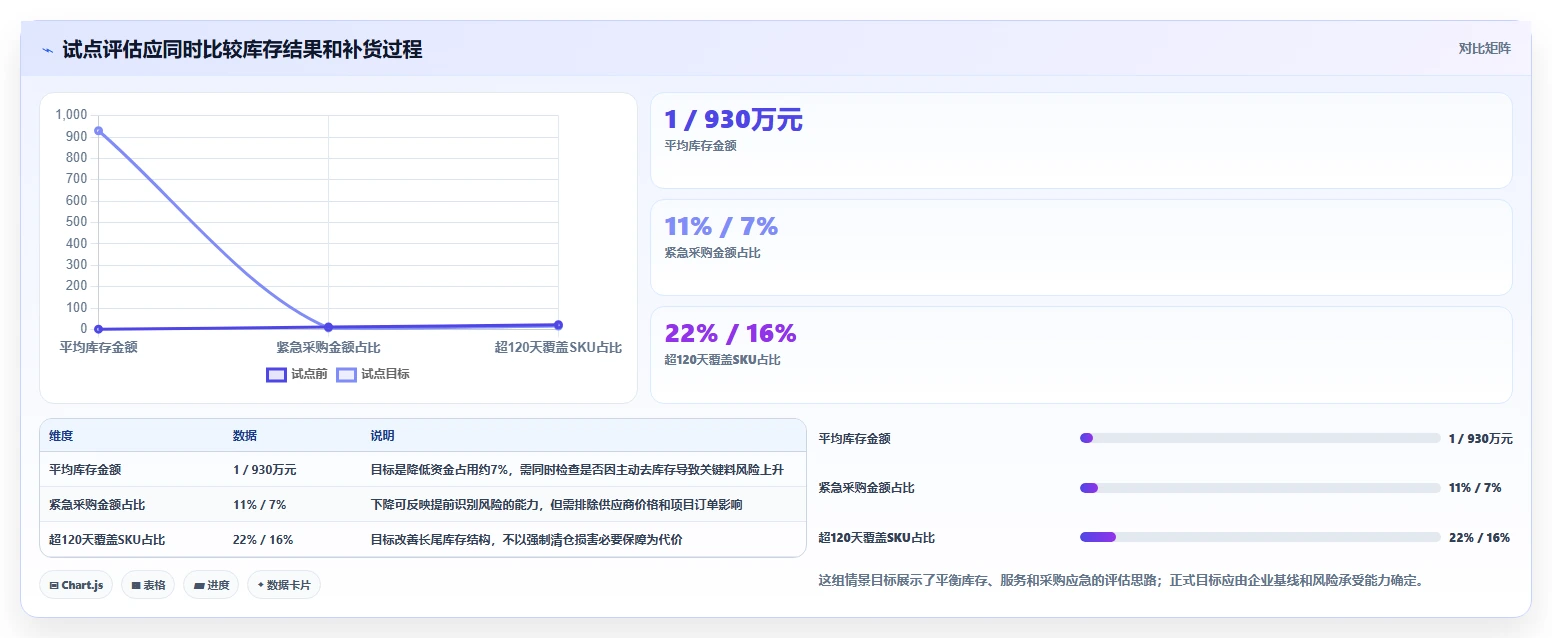Click the description starting 目标是降低资金占用约7%
This screenshot has width=1552, height=638.
pos(577,469)
